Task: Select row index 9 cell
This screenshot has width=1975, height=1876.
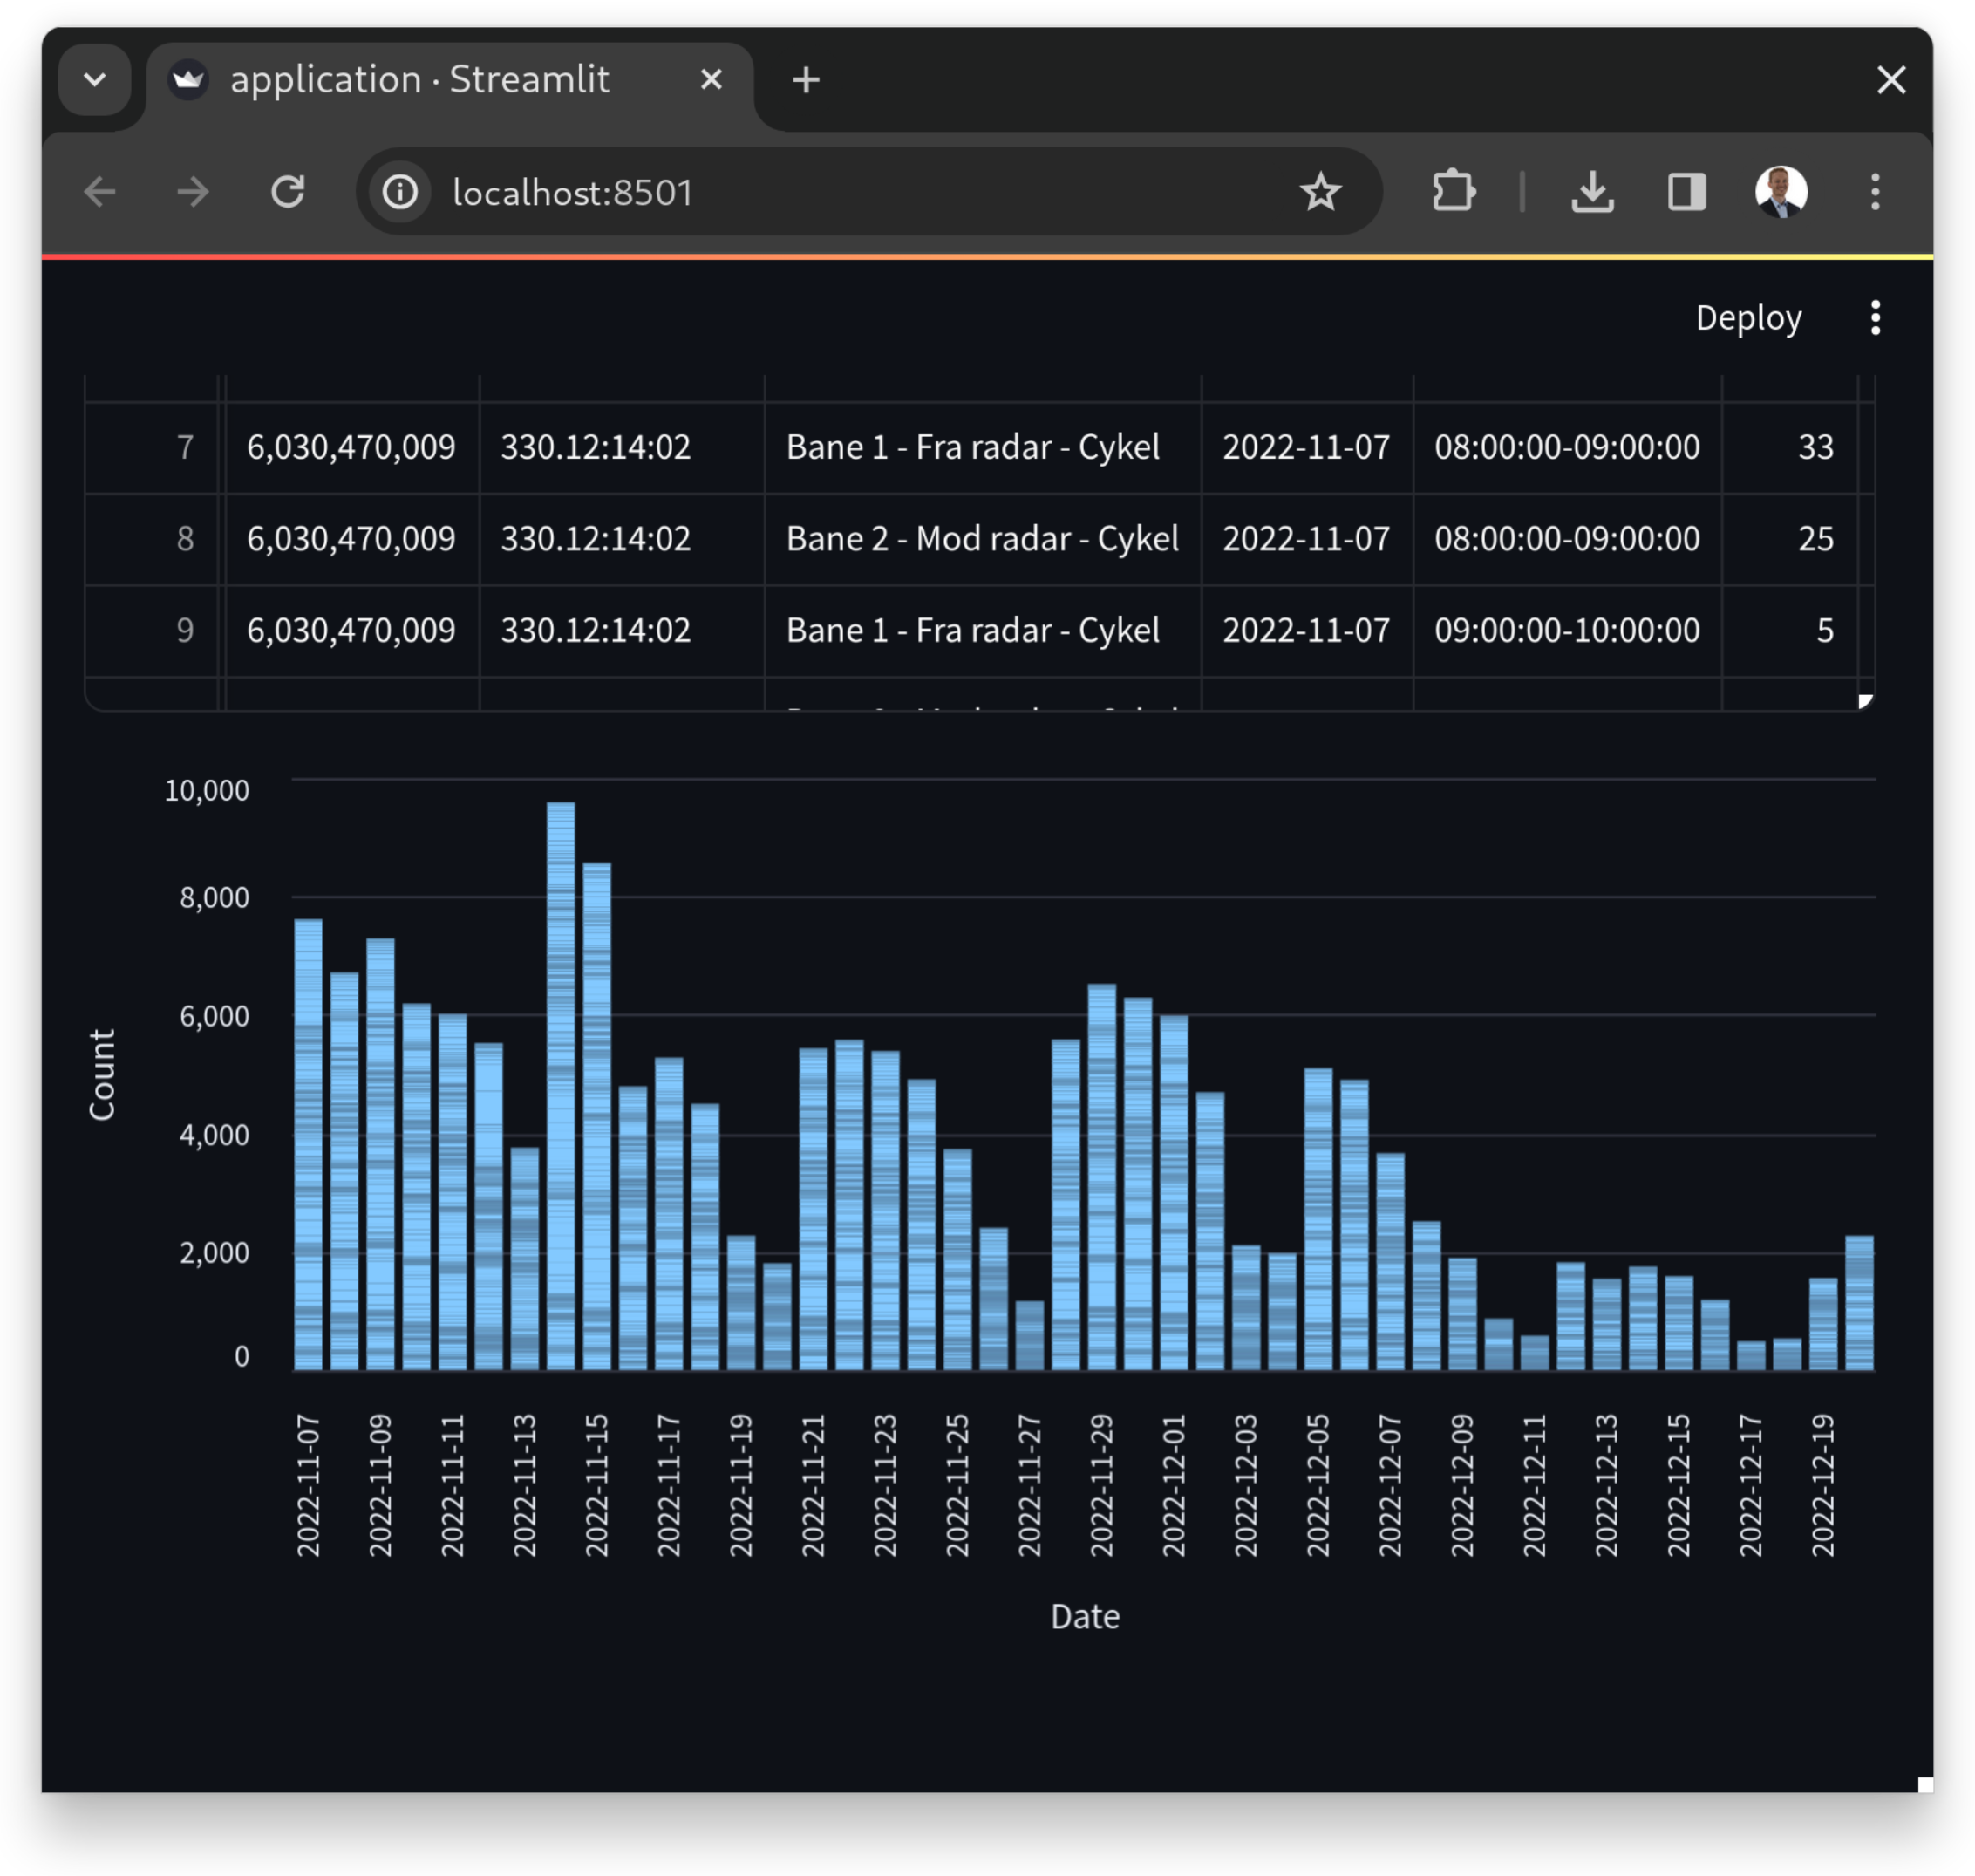Action: [152, 631]
